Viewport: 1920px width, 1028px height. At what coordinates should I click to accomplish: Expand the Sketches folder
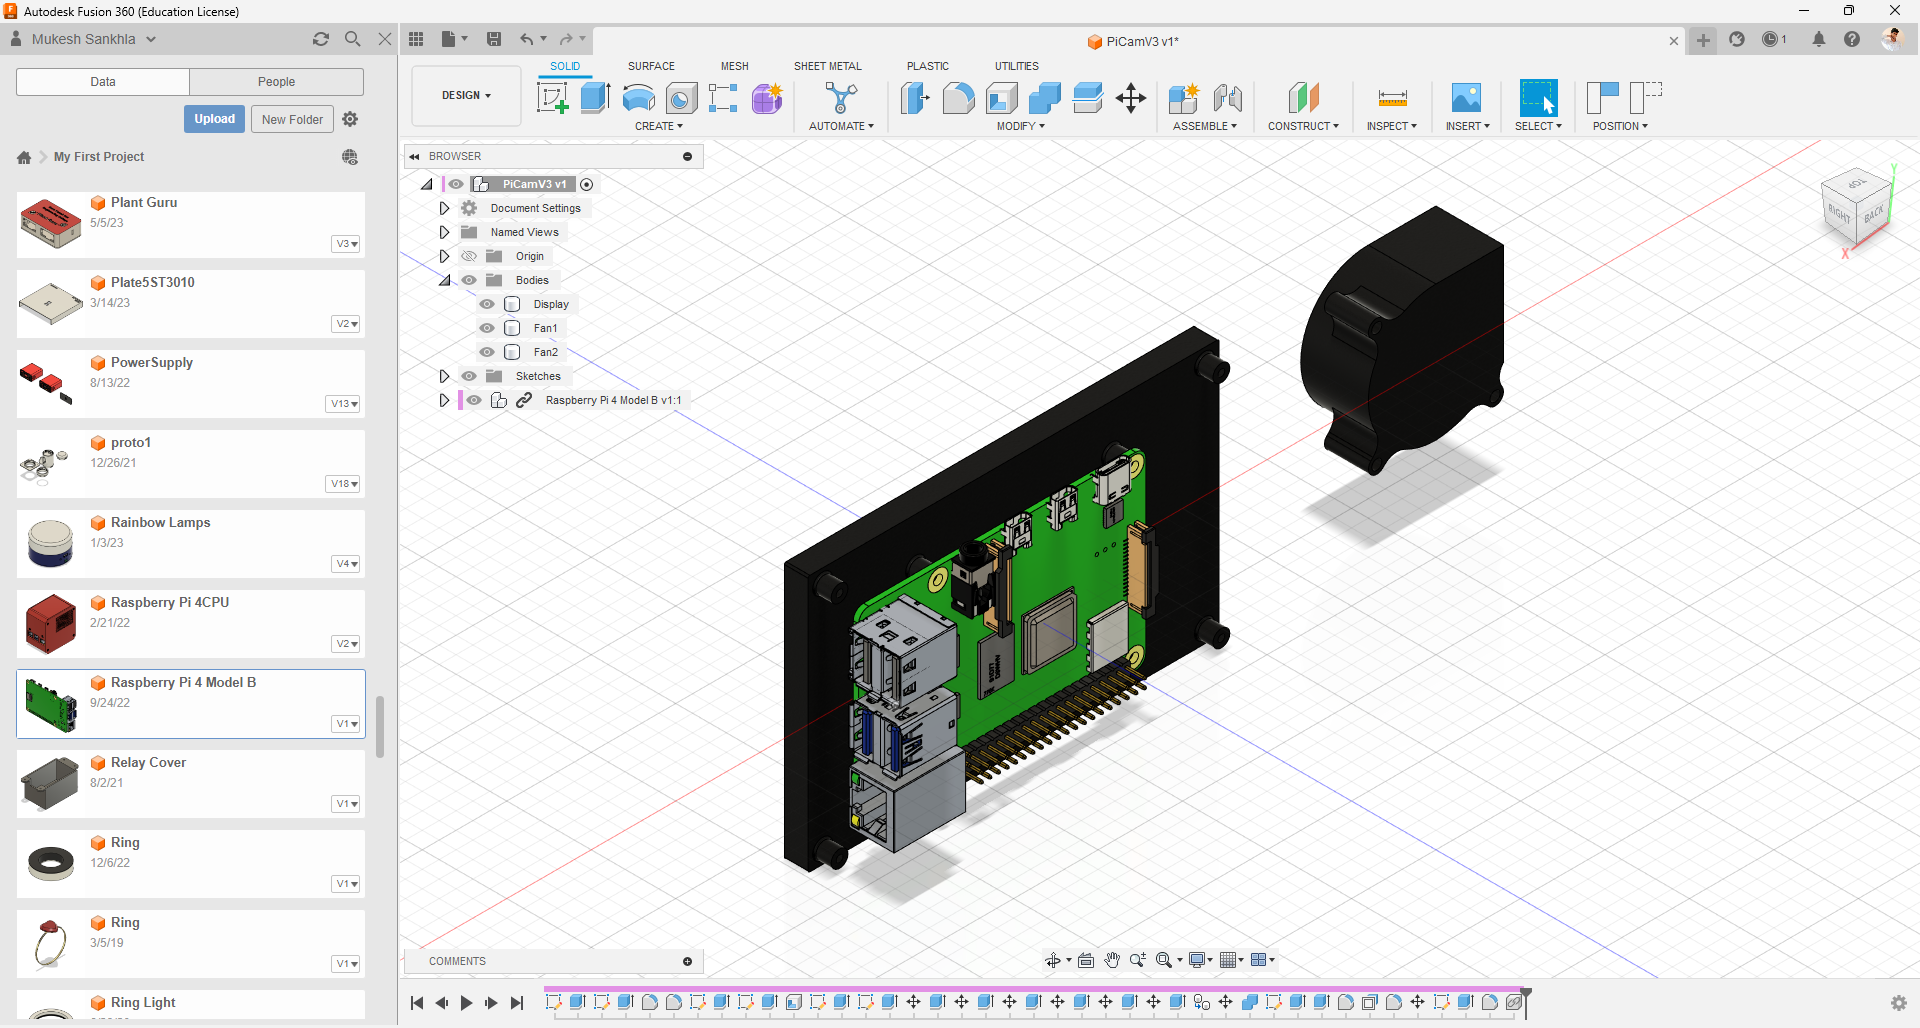tap(445, 376)
